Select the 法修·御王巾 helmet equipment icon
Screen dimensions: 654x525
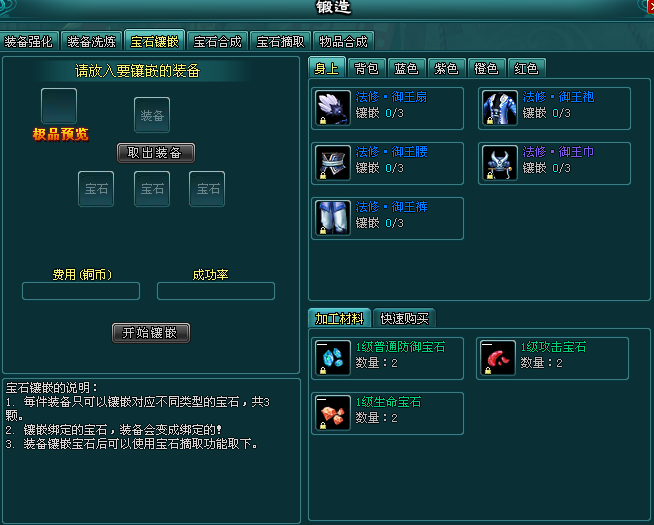[x=500, y=163]
